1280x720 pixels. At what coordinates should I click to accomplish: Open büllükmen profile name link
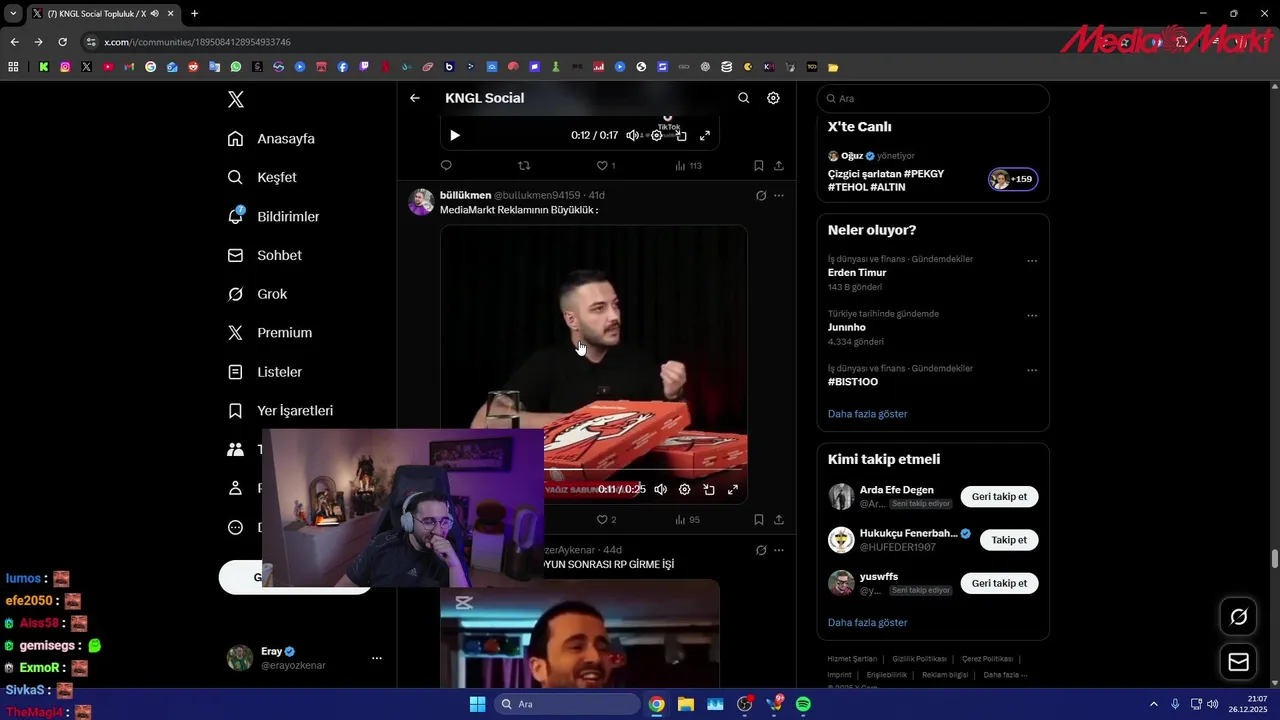tap(465, 195)
